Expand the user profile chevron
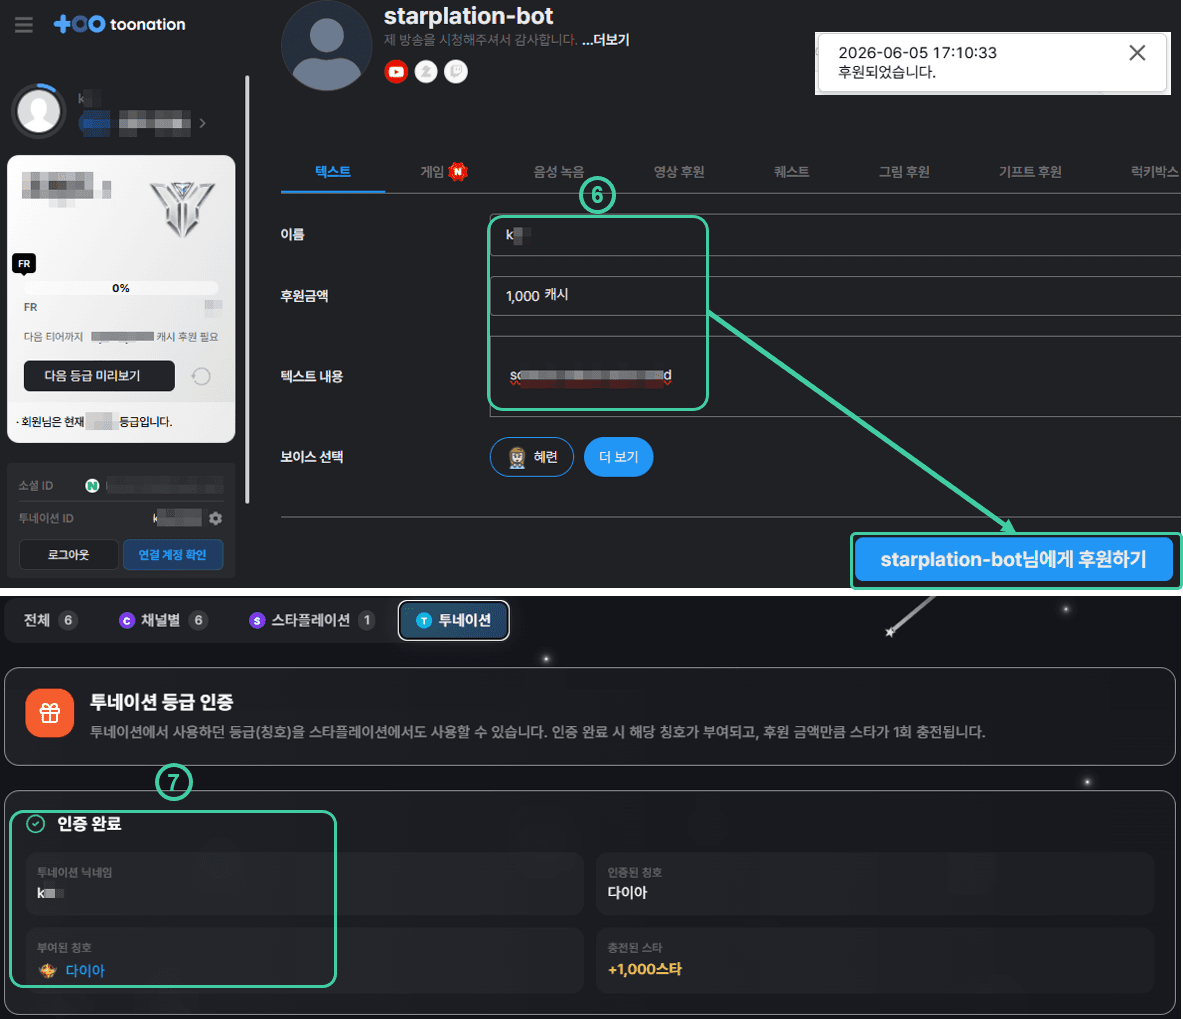Image resolution: width=1183 pixels, height=1019 pixels. (x=202, y=123)
